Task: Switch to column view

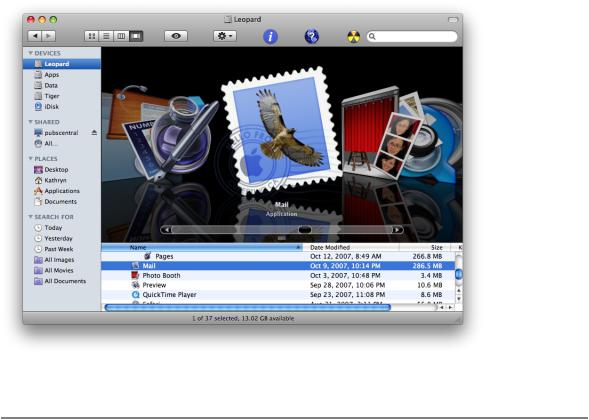Action: (x=121, y=36)
